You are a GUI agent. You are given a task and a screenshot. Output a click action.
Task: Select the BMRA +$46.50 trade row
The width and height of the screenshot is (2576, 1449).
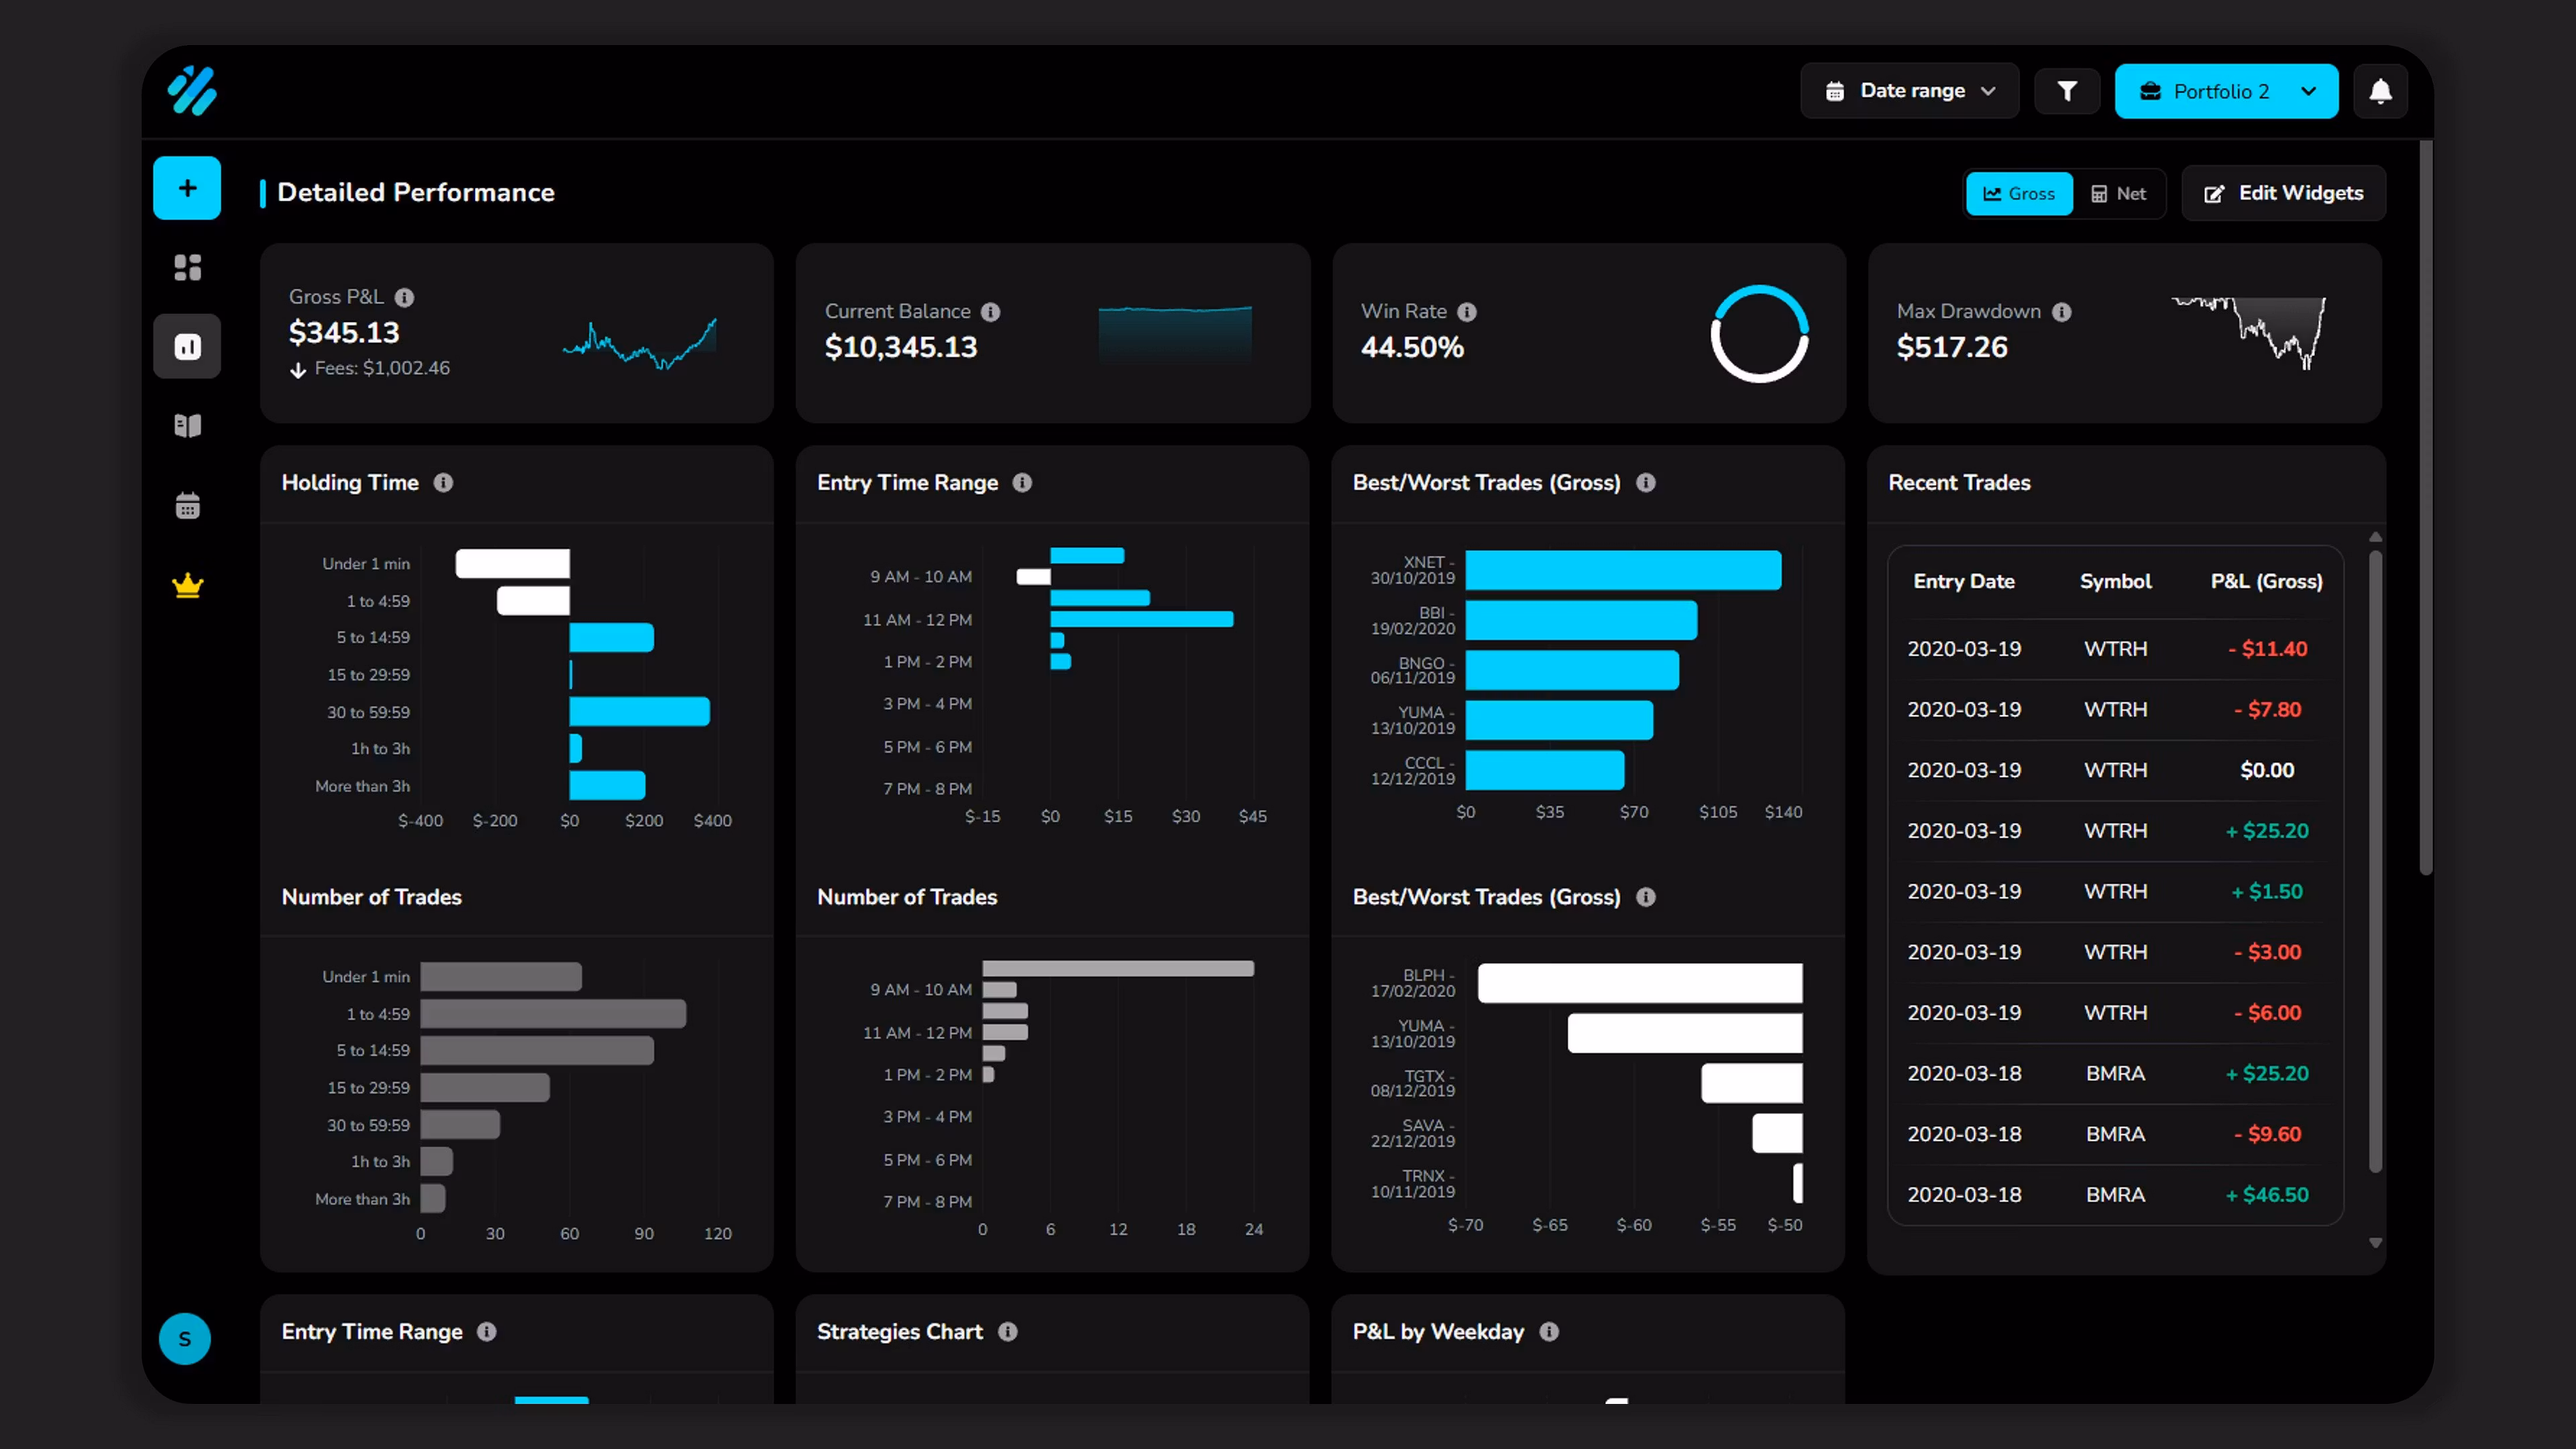pos(2115,1195)
